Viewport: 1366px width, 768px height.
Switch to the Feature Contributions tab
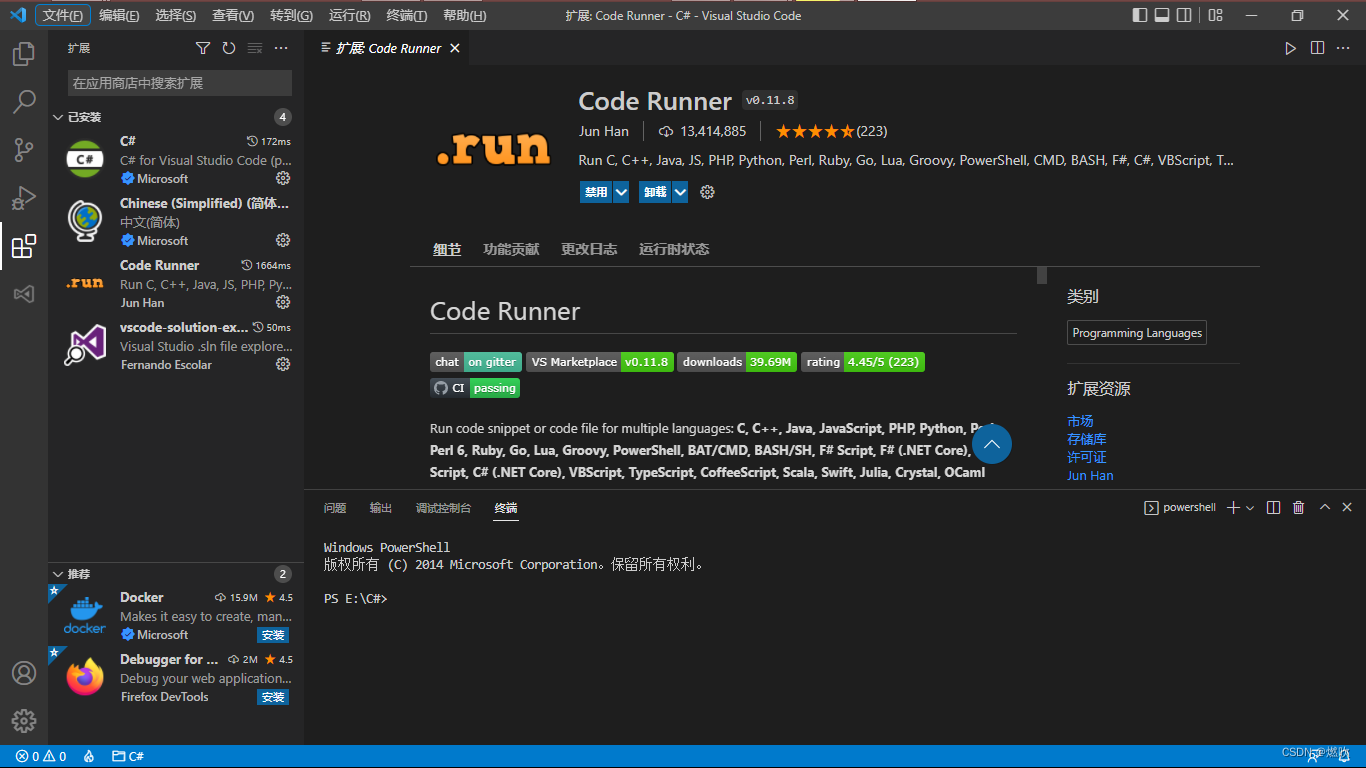coord(511,249)
